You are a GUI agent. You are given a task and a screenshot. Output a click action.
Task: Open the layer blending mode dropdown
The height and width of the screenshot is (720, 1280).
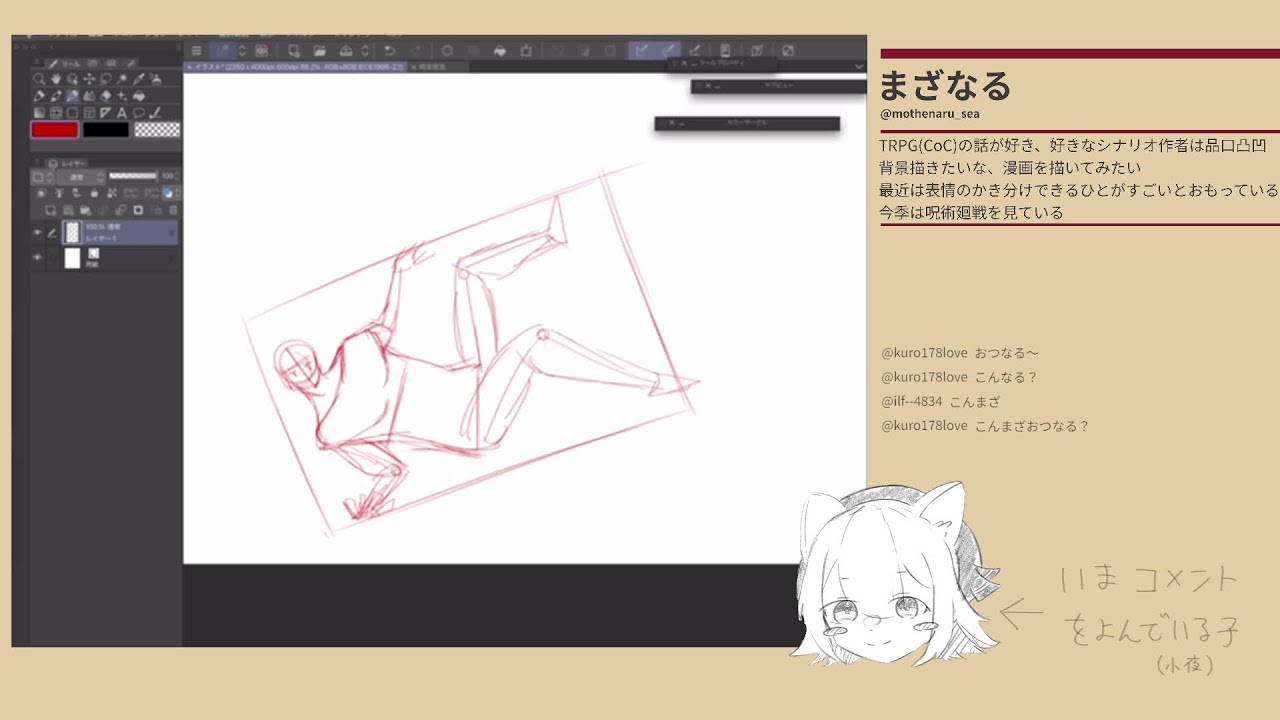[80, 177]
